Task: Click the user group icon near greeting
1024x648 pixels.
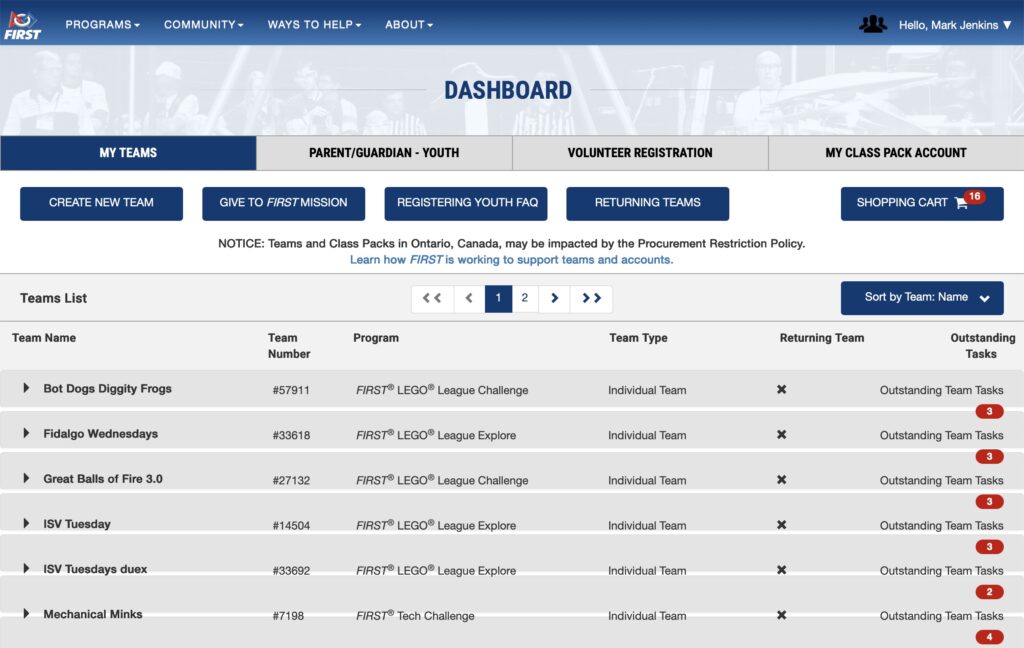Action: pos(872,24)
